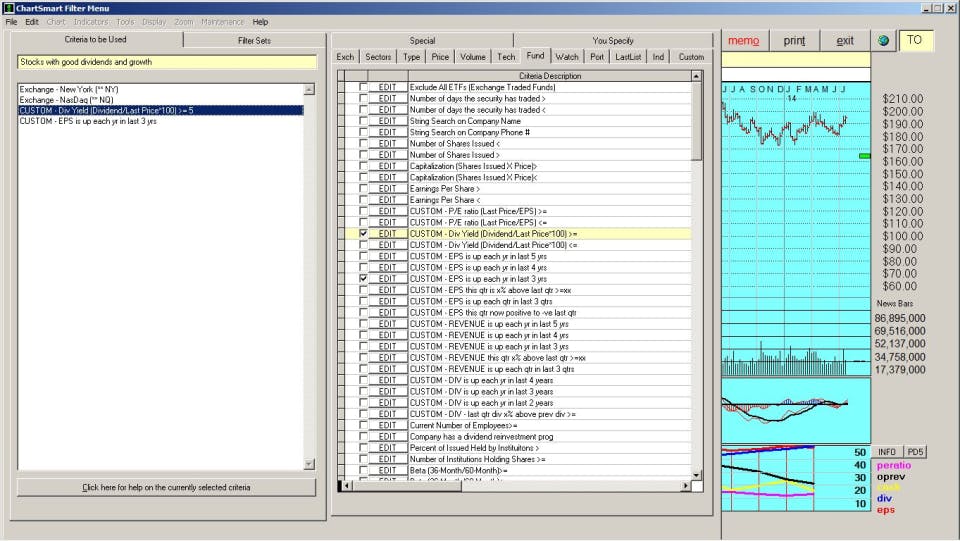Click the criteria table scroll-down arrow
This screenshot has width=960, height=541.
(696, 475)
